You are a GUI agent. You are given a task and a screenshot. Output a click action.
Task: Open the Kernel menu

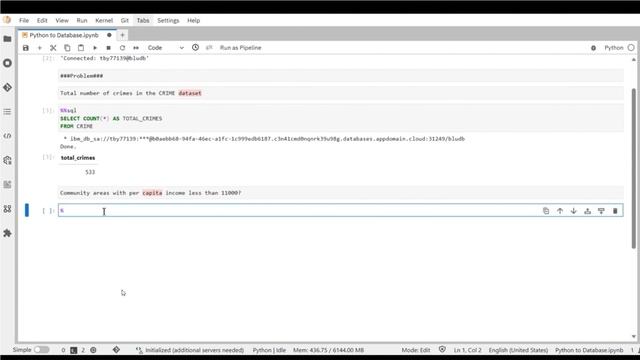pos(104,20)
